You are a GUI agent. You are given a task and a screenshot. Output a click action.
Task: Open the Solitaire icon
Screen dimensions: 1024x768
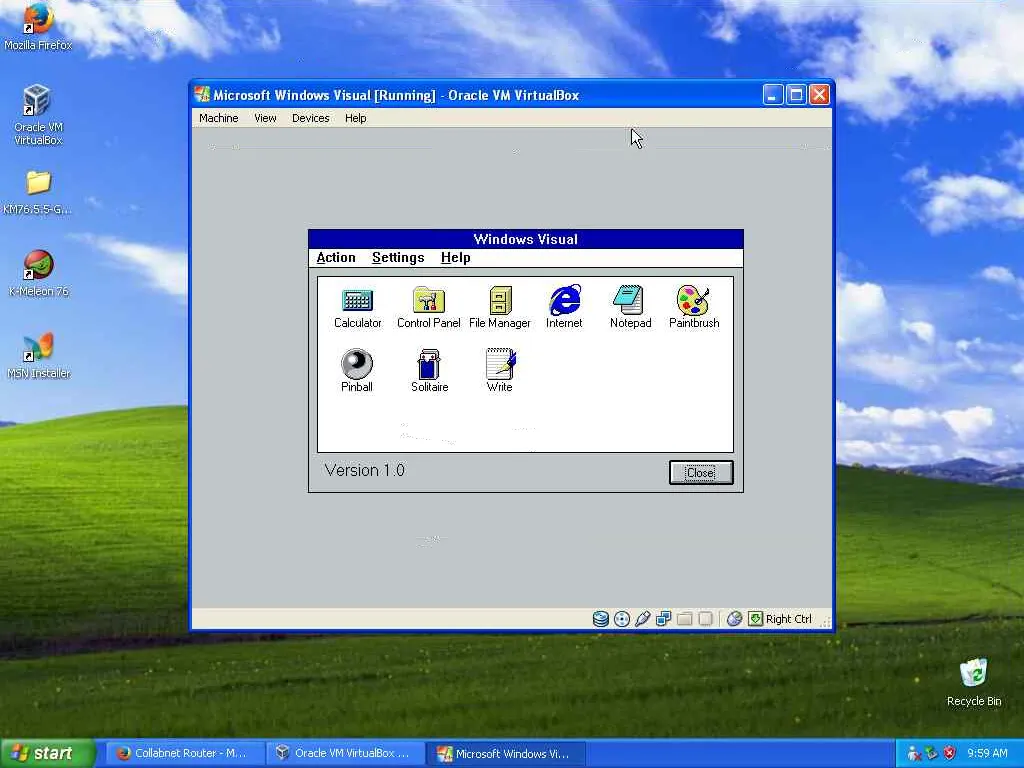429,370
